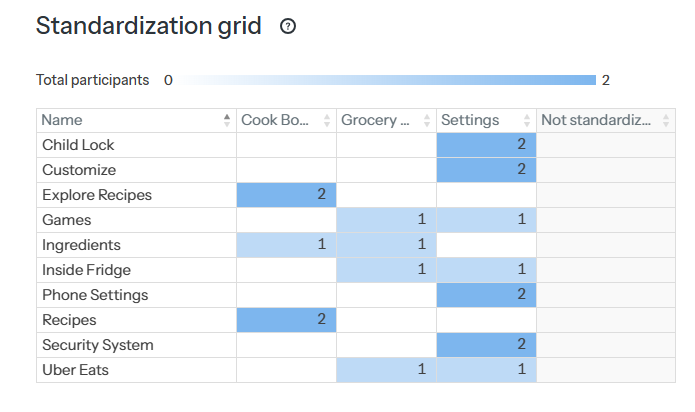The height and width of the screenshot is (412, 695).
Task: Select the Child Lock row name
Action: 78,145
